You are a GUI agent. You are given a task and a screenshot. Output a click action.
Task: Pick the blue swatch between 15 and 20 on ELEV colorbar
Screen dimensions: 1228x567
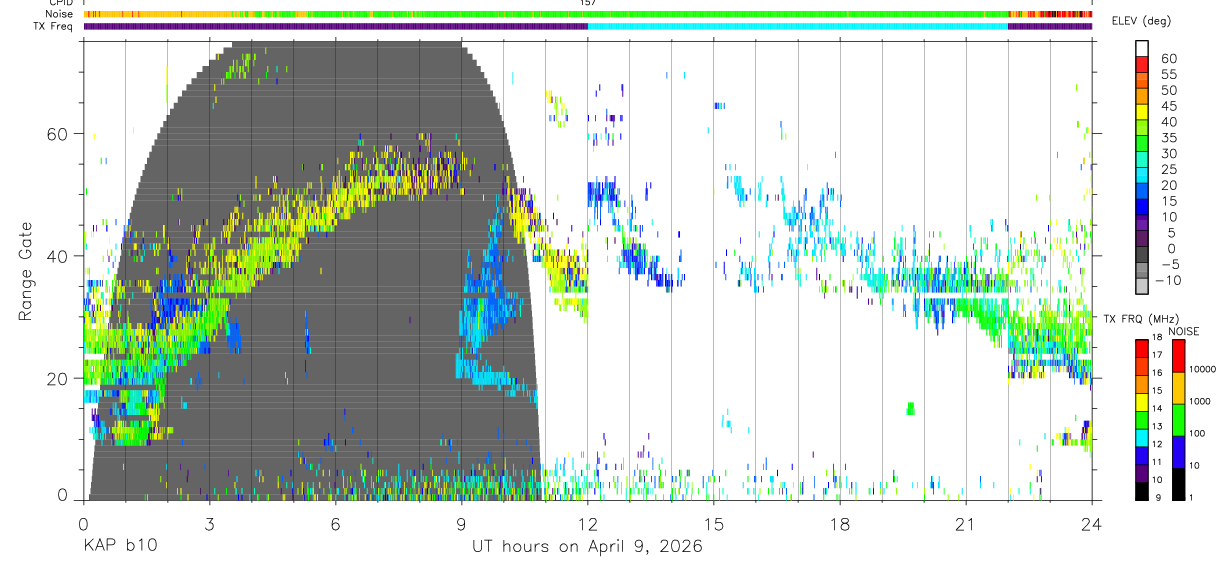pos(1143,193)
